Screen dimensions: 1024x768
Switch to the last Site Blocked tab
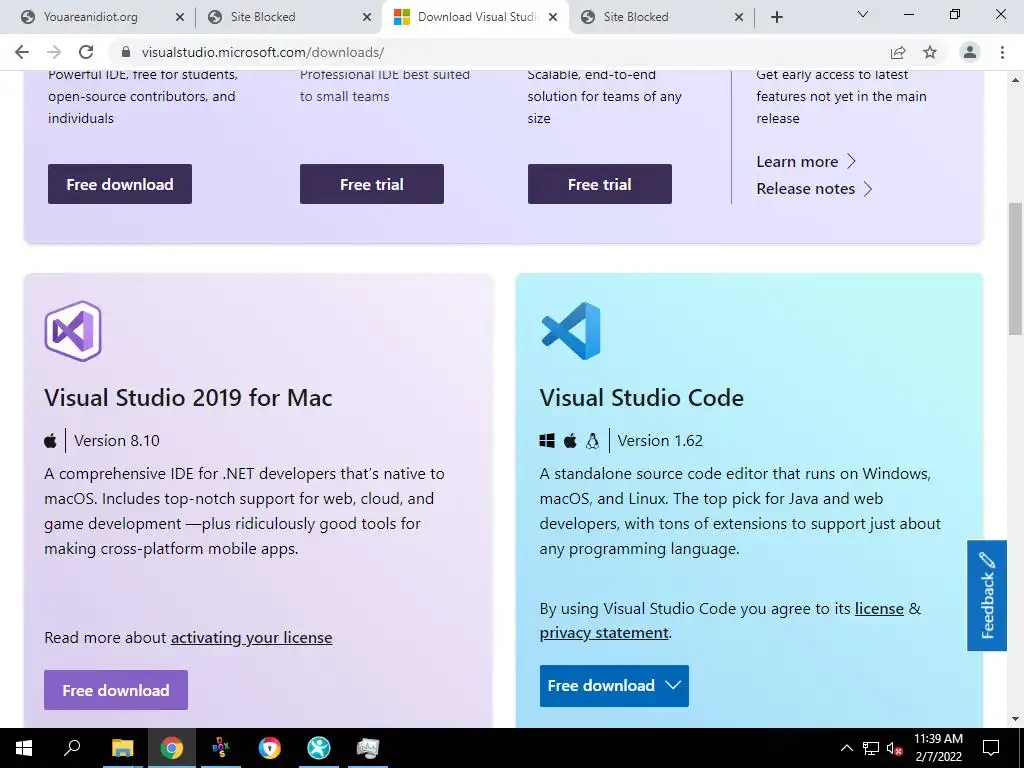pos(636,17)
